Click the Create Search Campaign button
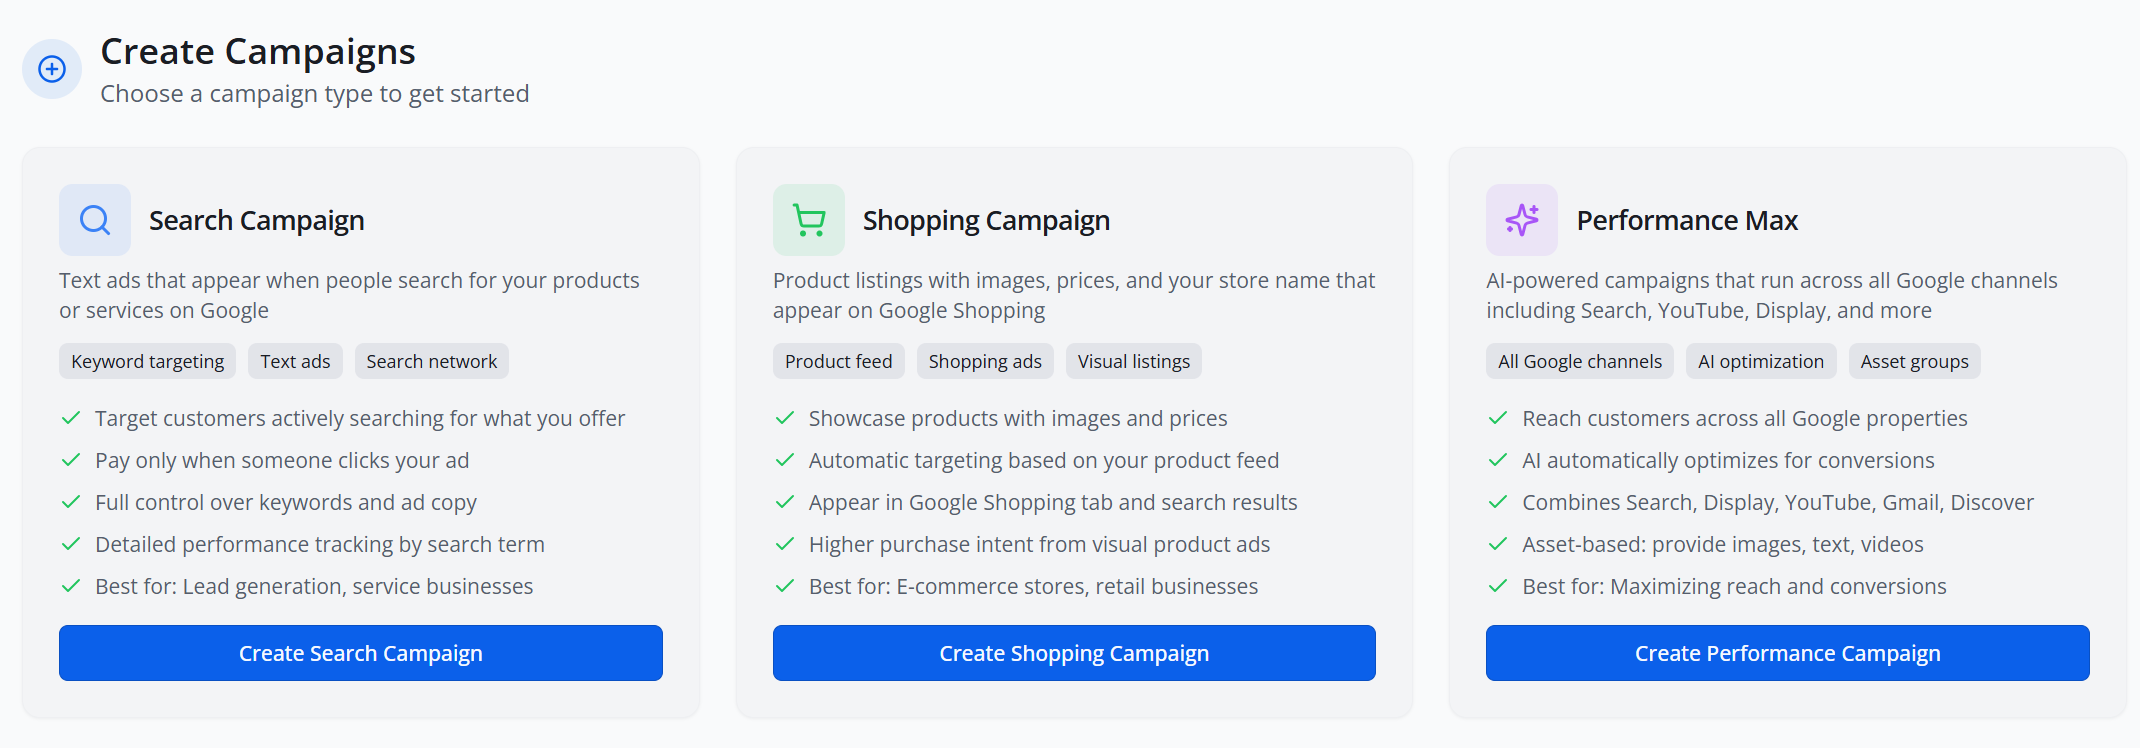2140x748 pixels. coord(361,653)
